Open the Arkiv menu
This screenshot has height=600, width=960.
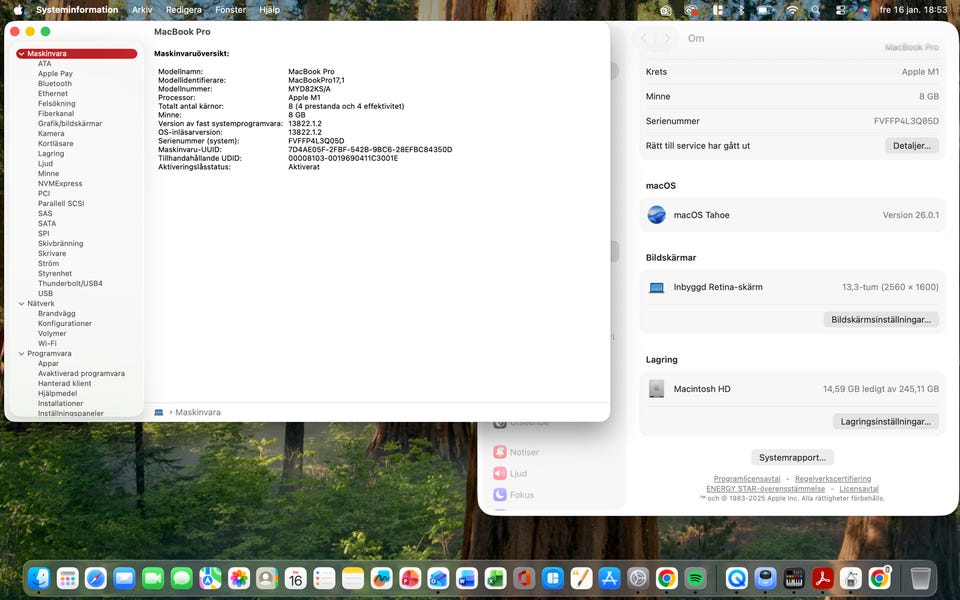tap(142, 10)
